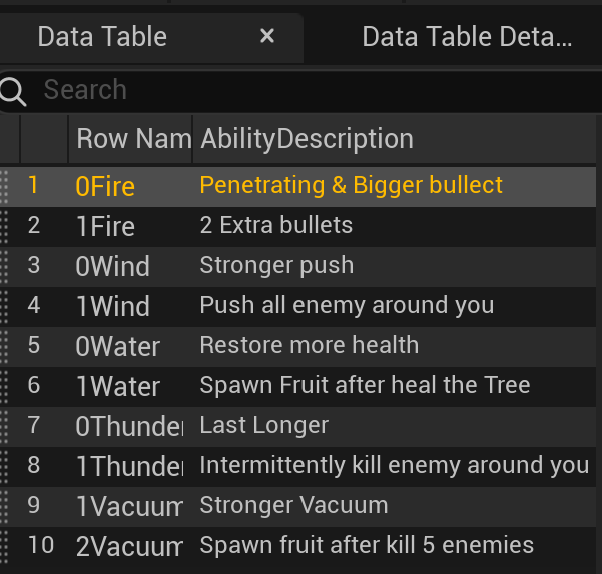Screen dimensions: 602x574
Task: Switch to the Data Table Details tab
Action: pyautogui.click(x=467, y=38)
